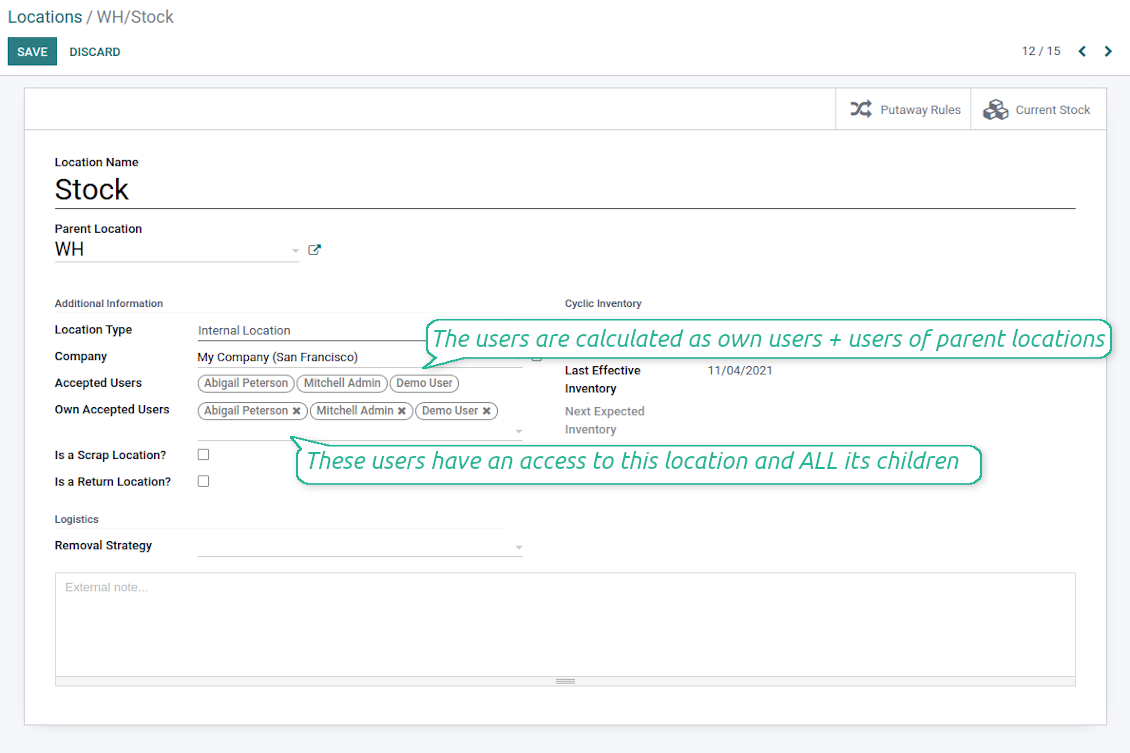Click the Current Stock cubes icon
The image size is (1130, 753).
coord(995,110)
